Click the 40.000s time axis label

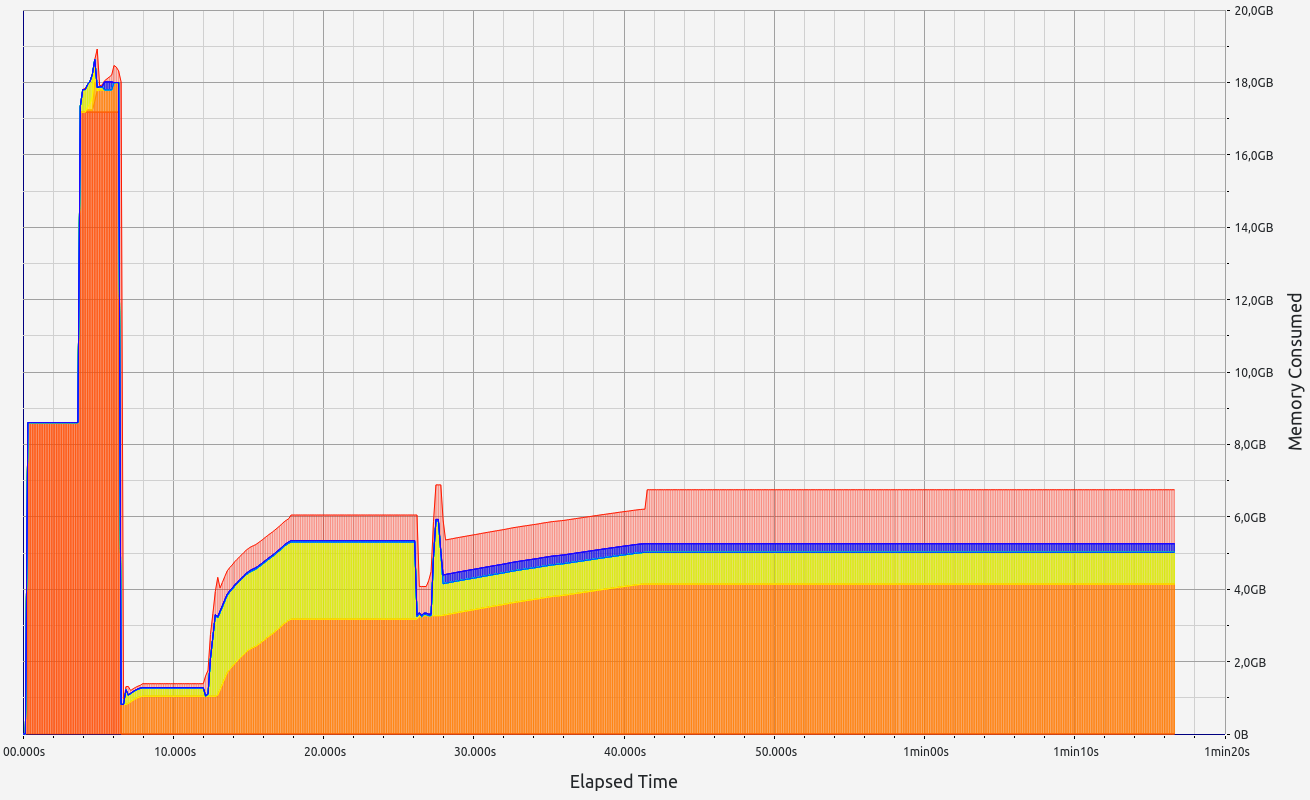point(624,751)
